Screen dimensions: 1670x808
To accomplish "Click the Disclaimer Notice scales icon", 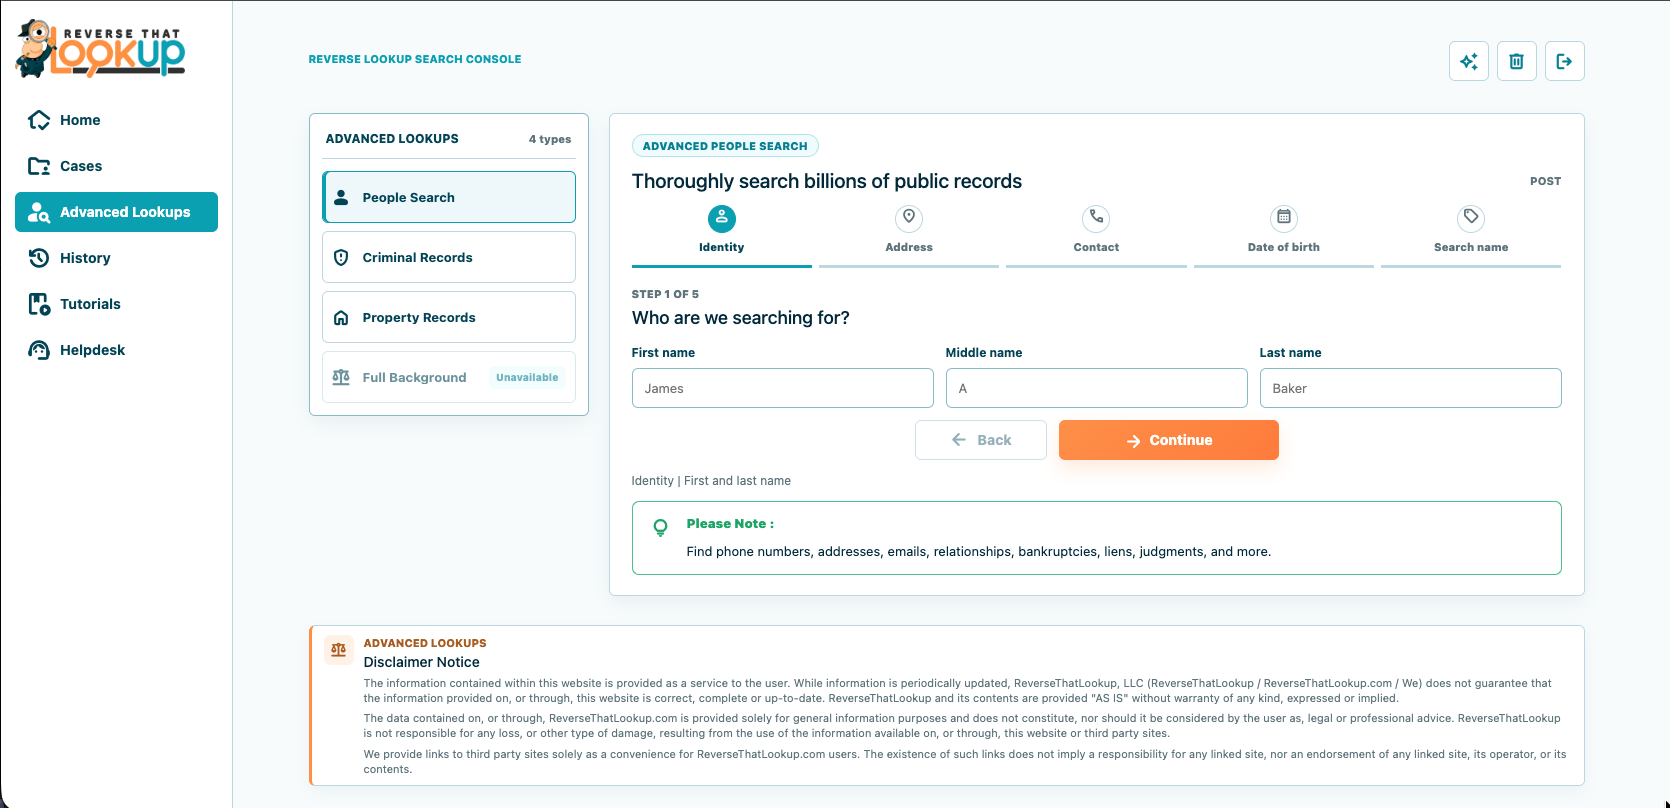I will point(339,650).
